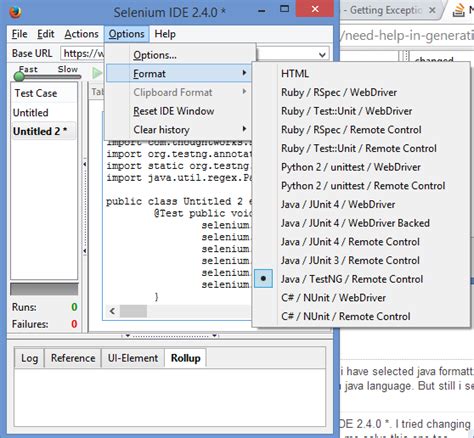Click the green play test button
This screenshot has height=438, width=474.
[97, 73]
